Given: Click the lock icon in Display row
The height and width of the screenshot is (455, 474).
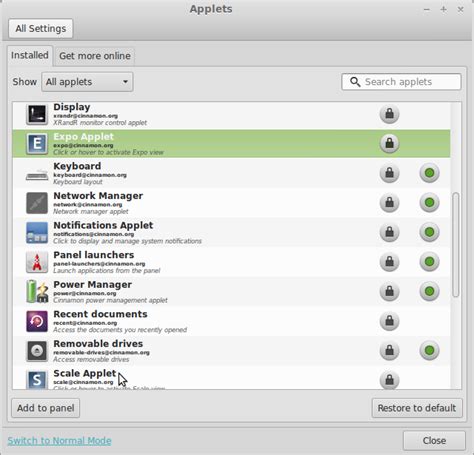Looking at the screenshot, I should click(x=389, y=114).
